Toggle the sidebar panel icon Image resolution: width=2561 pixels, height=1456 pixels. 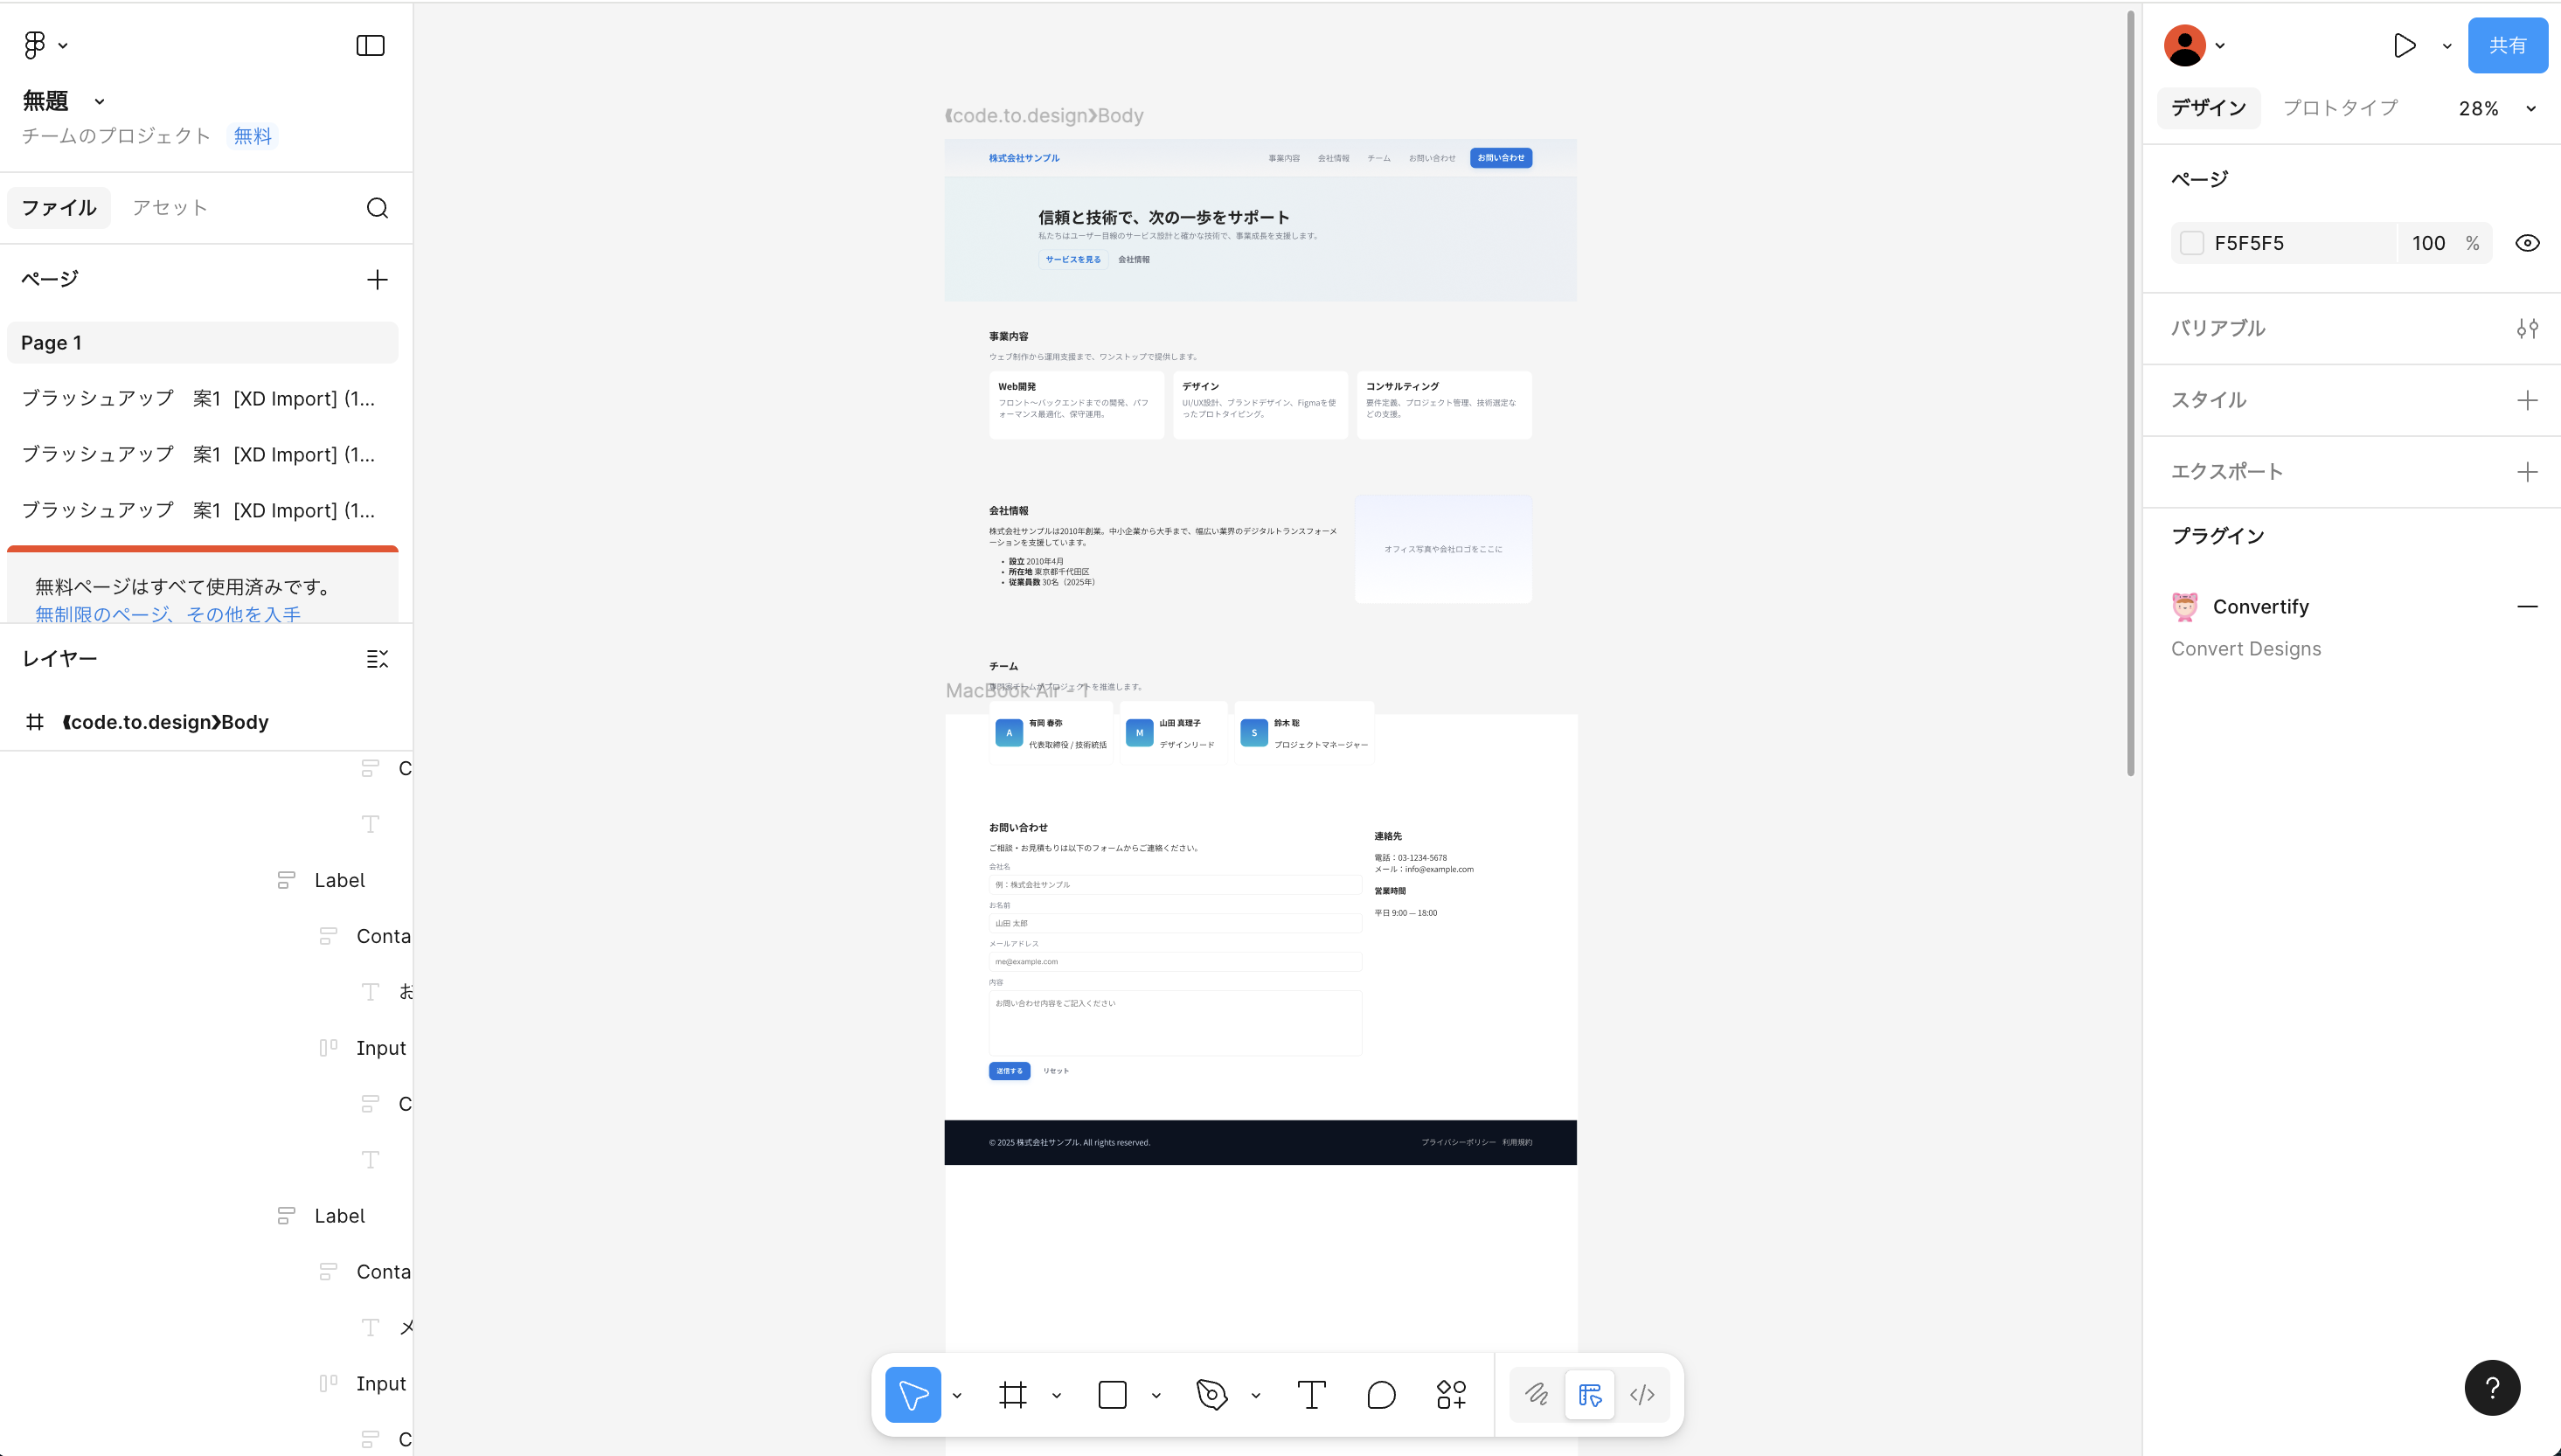click(x=370, y=46)
